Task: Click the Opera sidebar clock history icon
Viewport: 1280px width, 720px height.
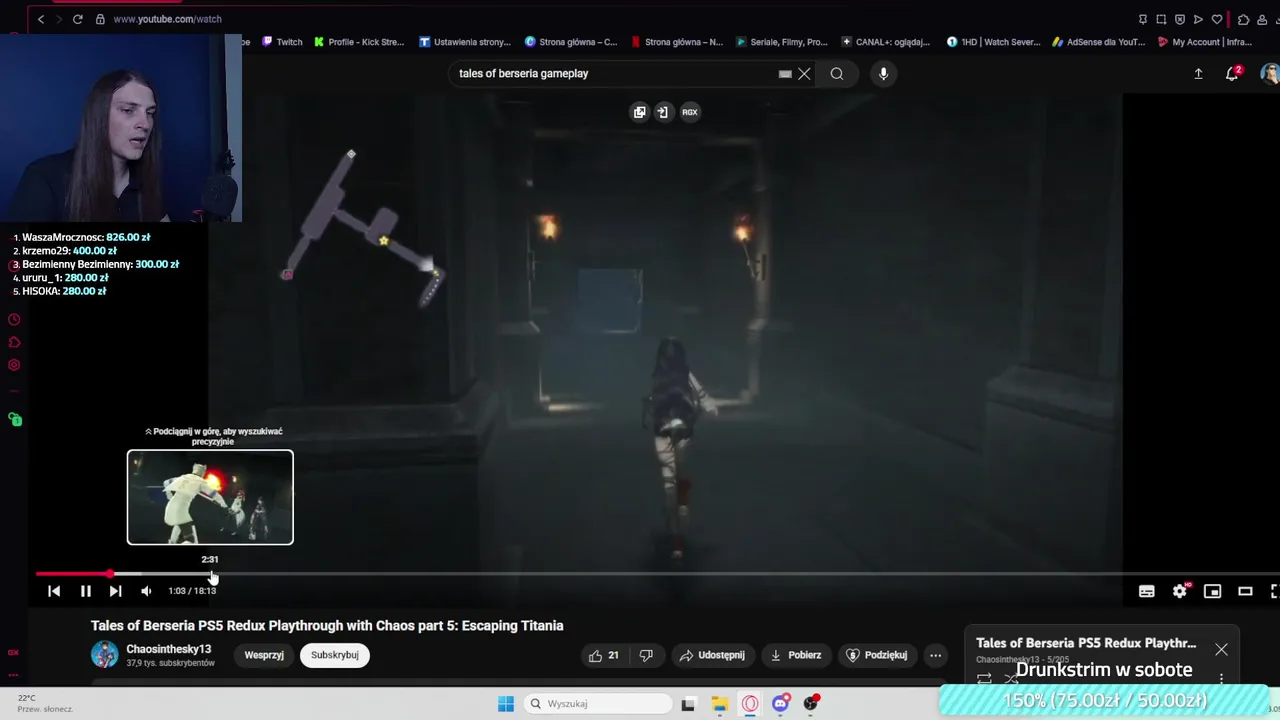Action: tap(14, 320)
